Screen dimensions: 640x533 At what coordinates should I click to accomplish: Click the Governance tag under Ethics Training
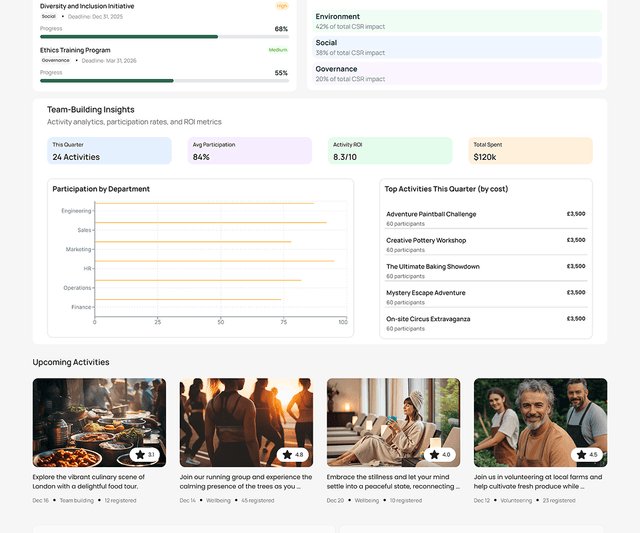[x=56, y=60]
